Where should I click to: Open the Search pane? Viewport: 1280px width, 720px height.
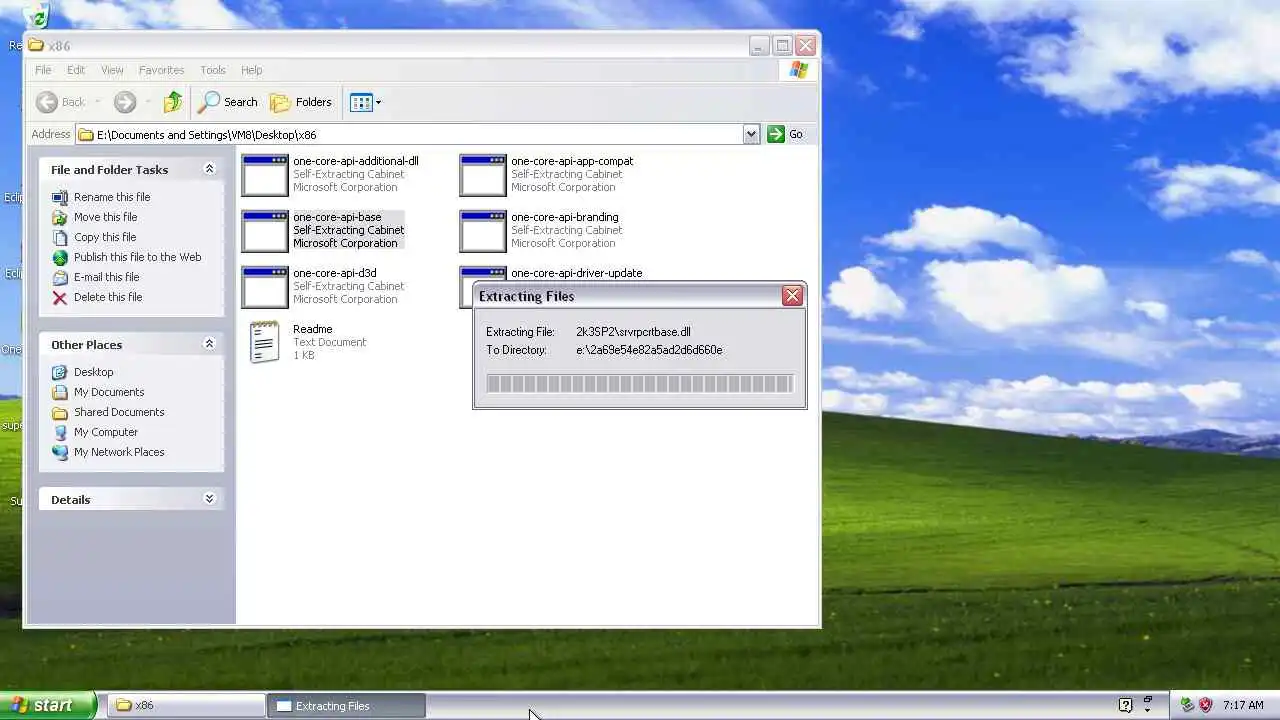click(x=228, y=102)
